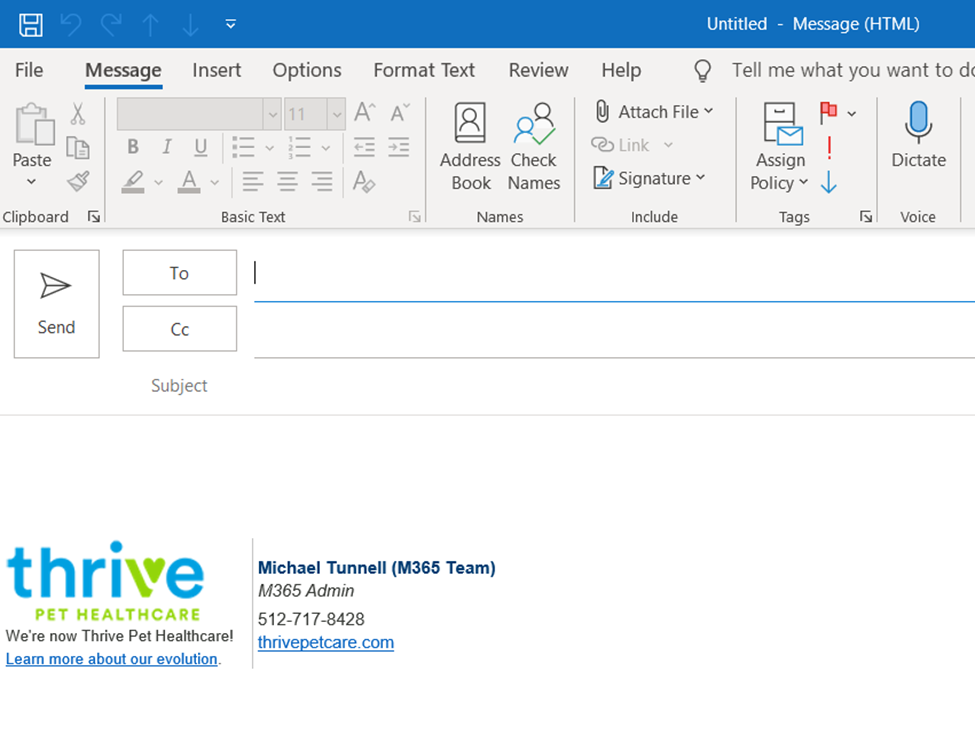Click the Format Painter brush icon

(78, 182)
